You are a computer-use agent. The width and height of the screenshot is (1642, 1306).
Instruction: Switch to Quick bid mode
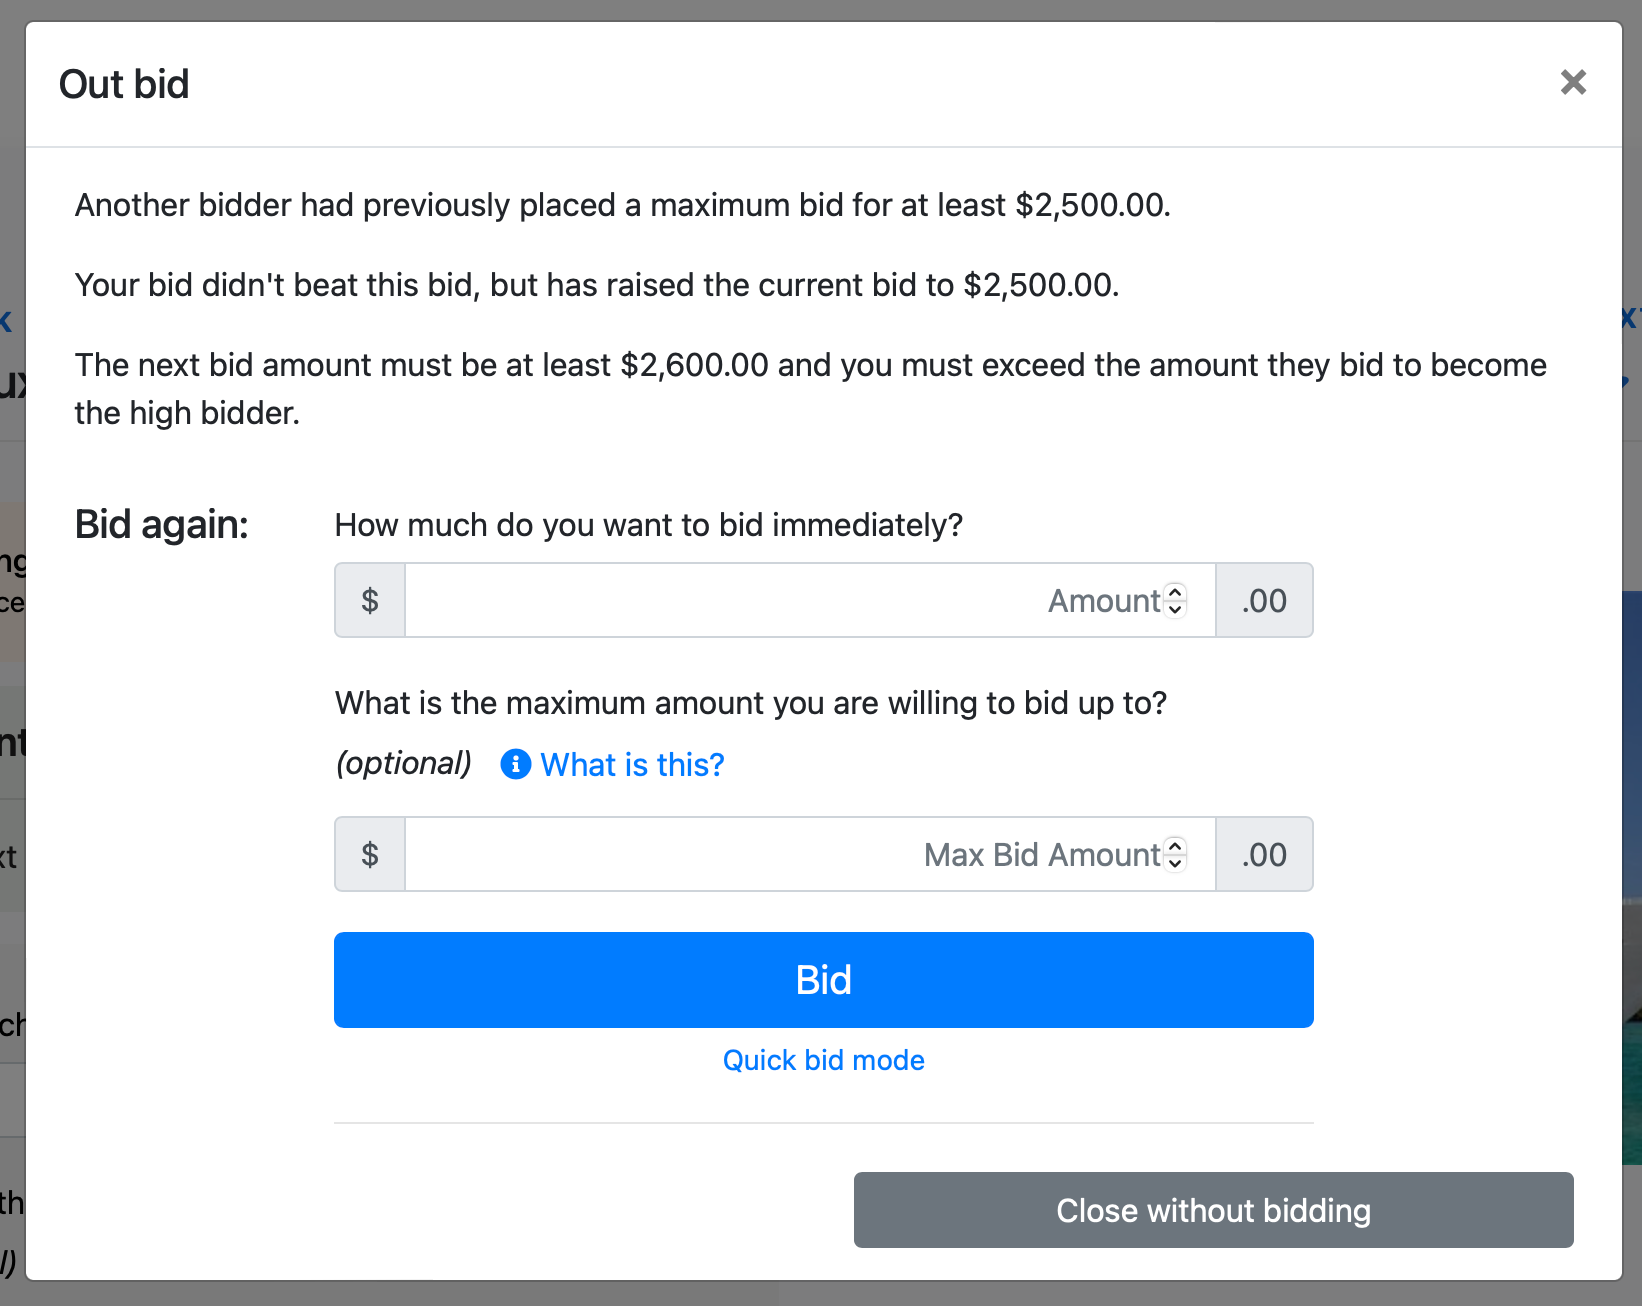[x=823, y=1060]
